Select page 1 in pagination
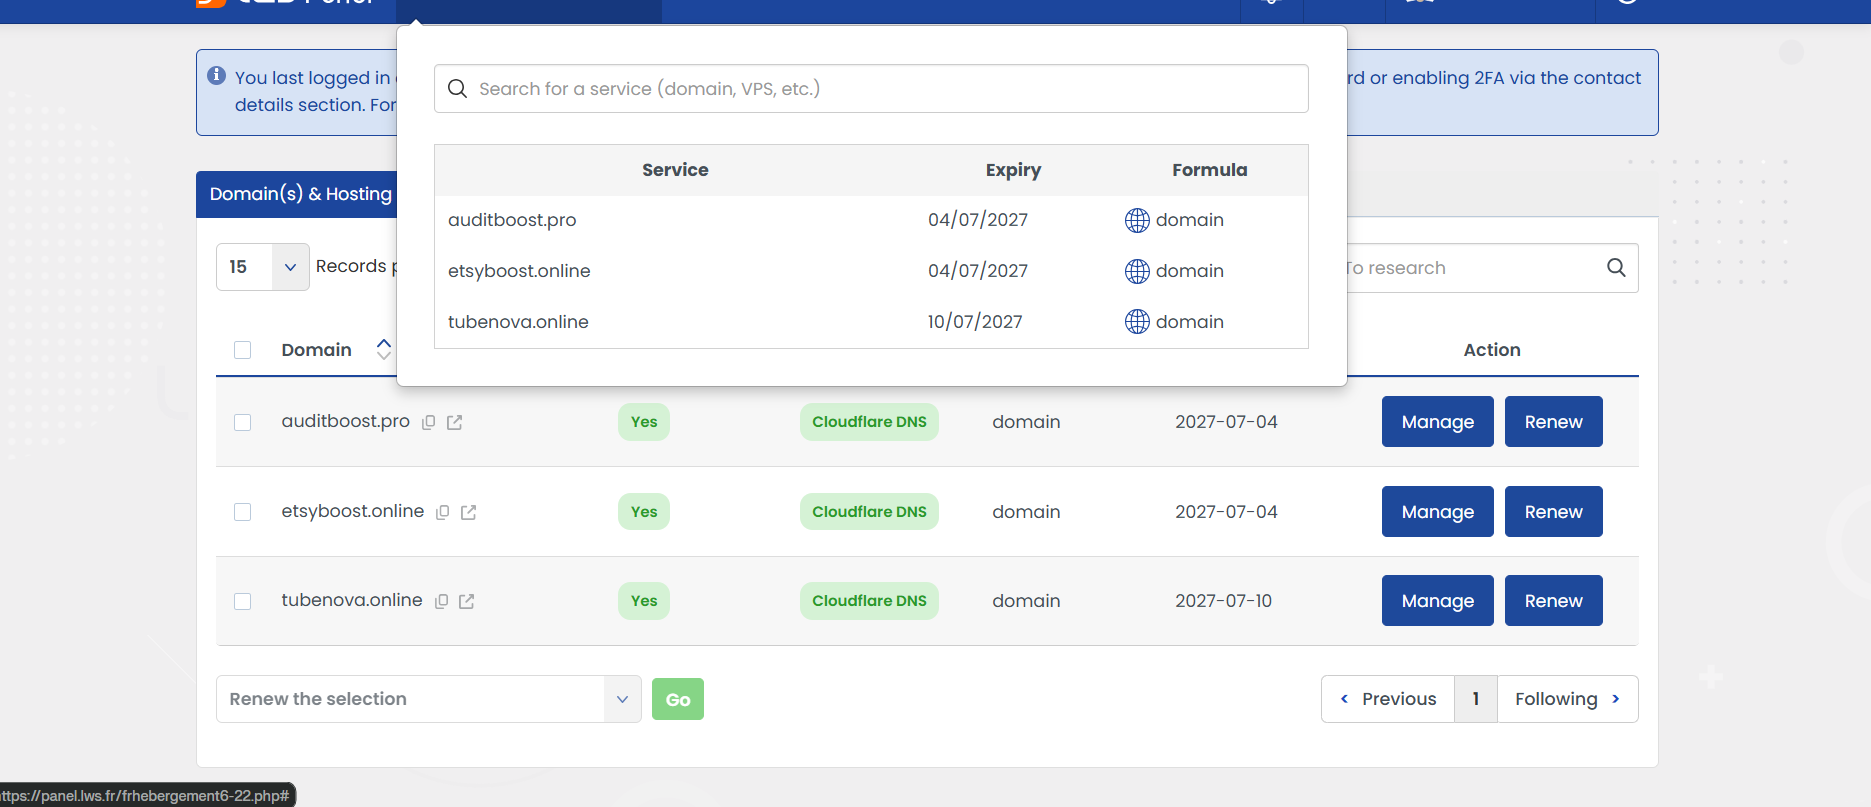1871x807 pixels. tap(1476, 699)
